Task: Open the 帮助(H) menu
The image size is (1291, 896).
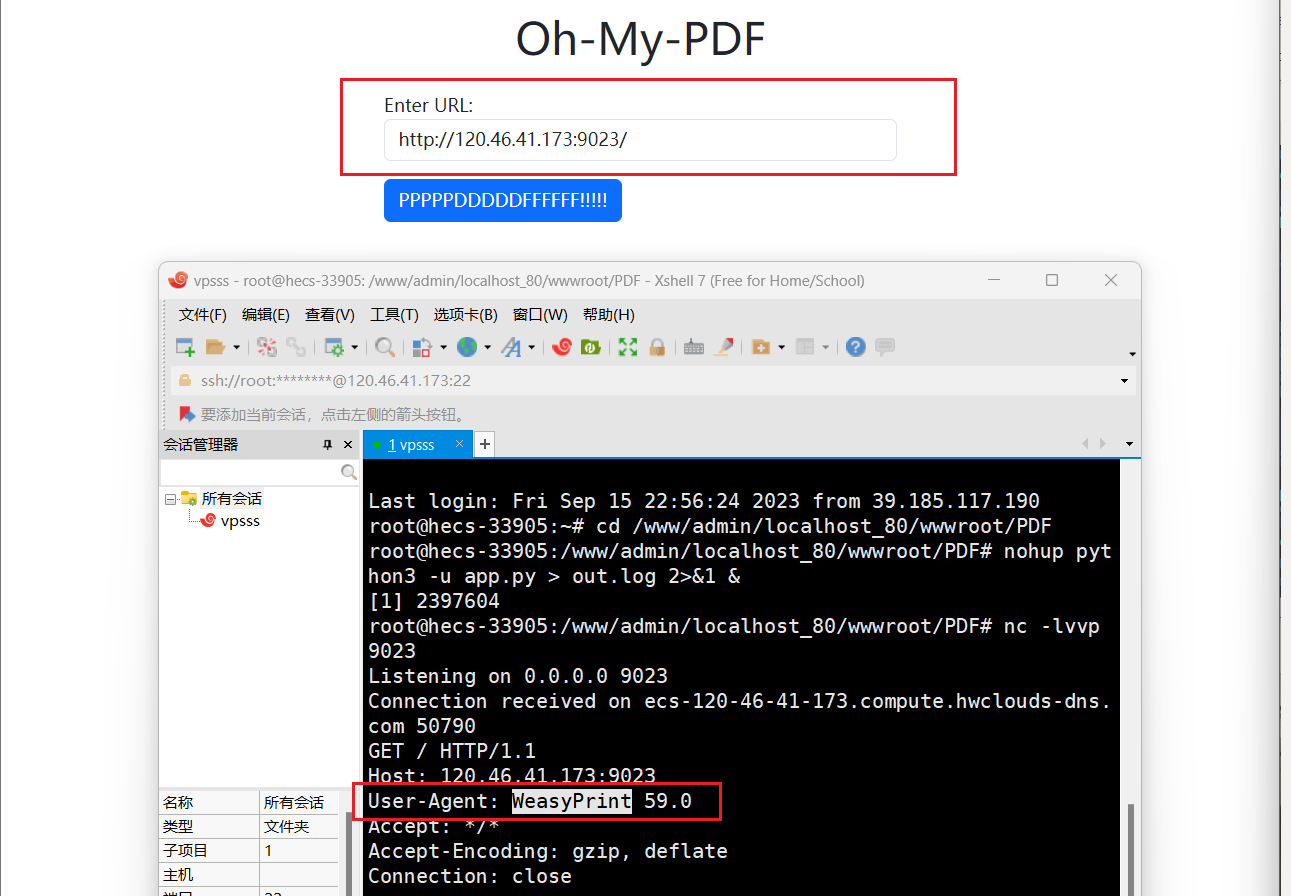Action: coord(609,315)
